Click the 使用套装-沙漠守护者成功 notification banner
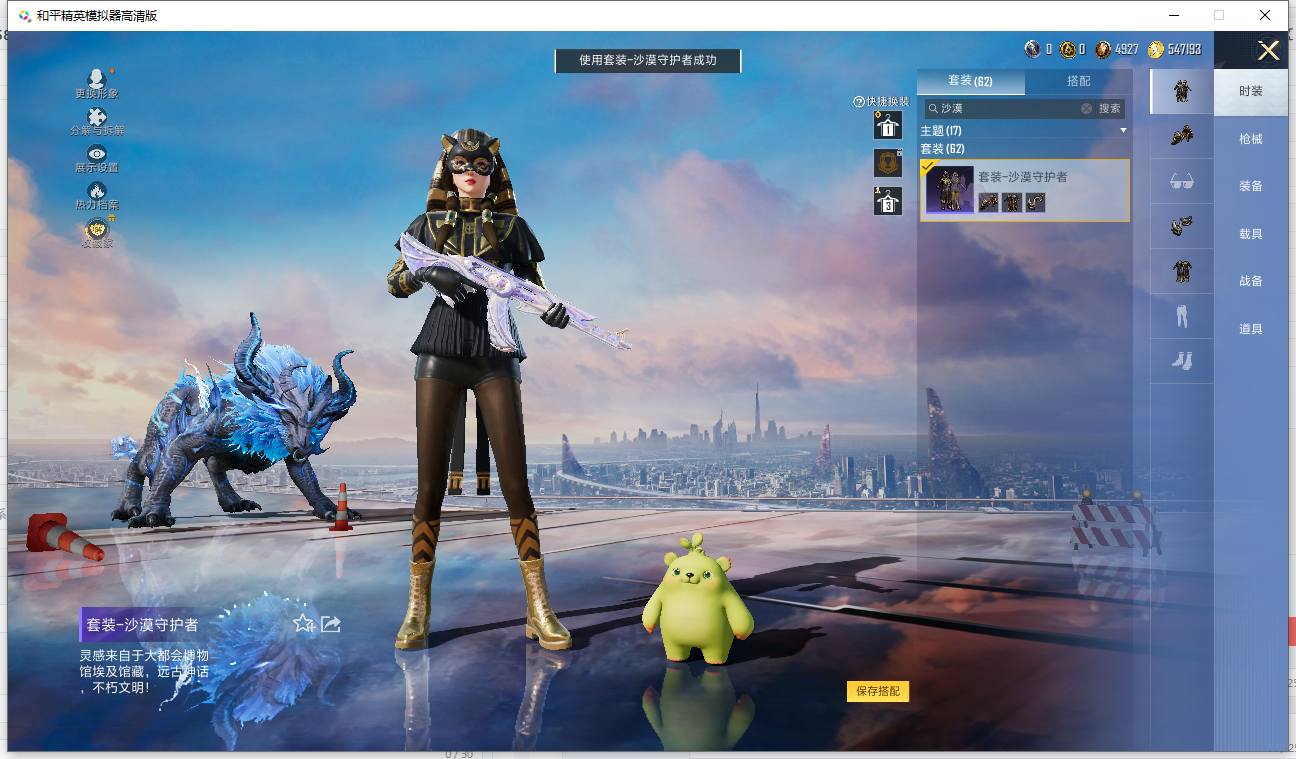 648,60
